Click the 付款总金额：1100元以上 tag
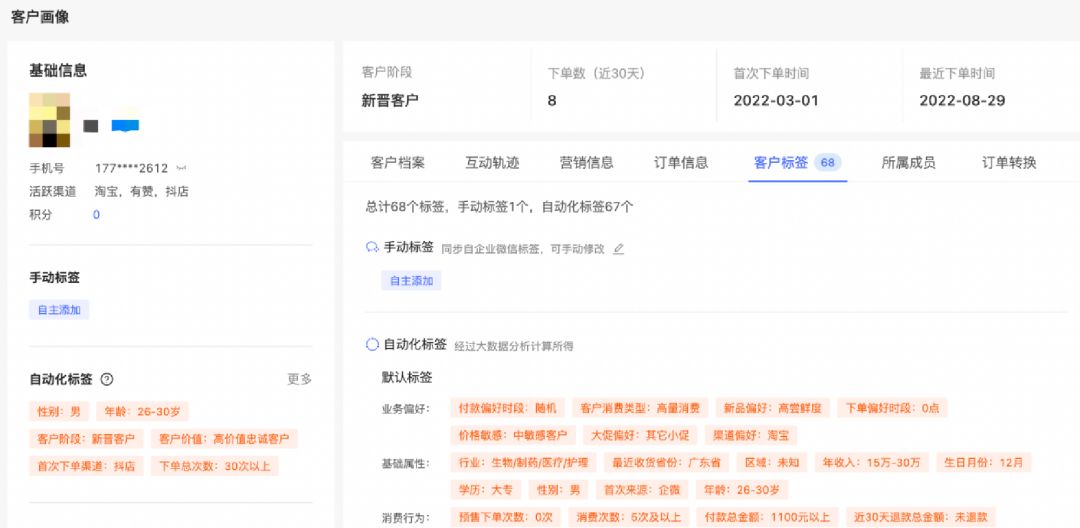 coord(767,517)
